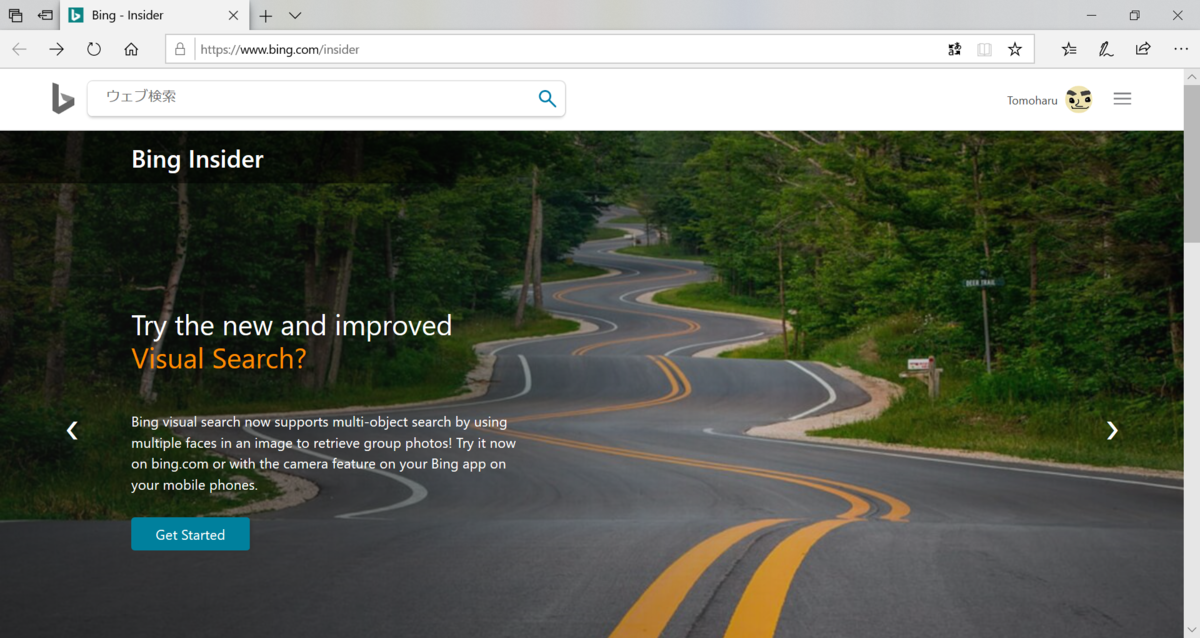Click the Get Started button
1200x638 pixels.
click(190, 534)
